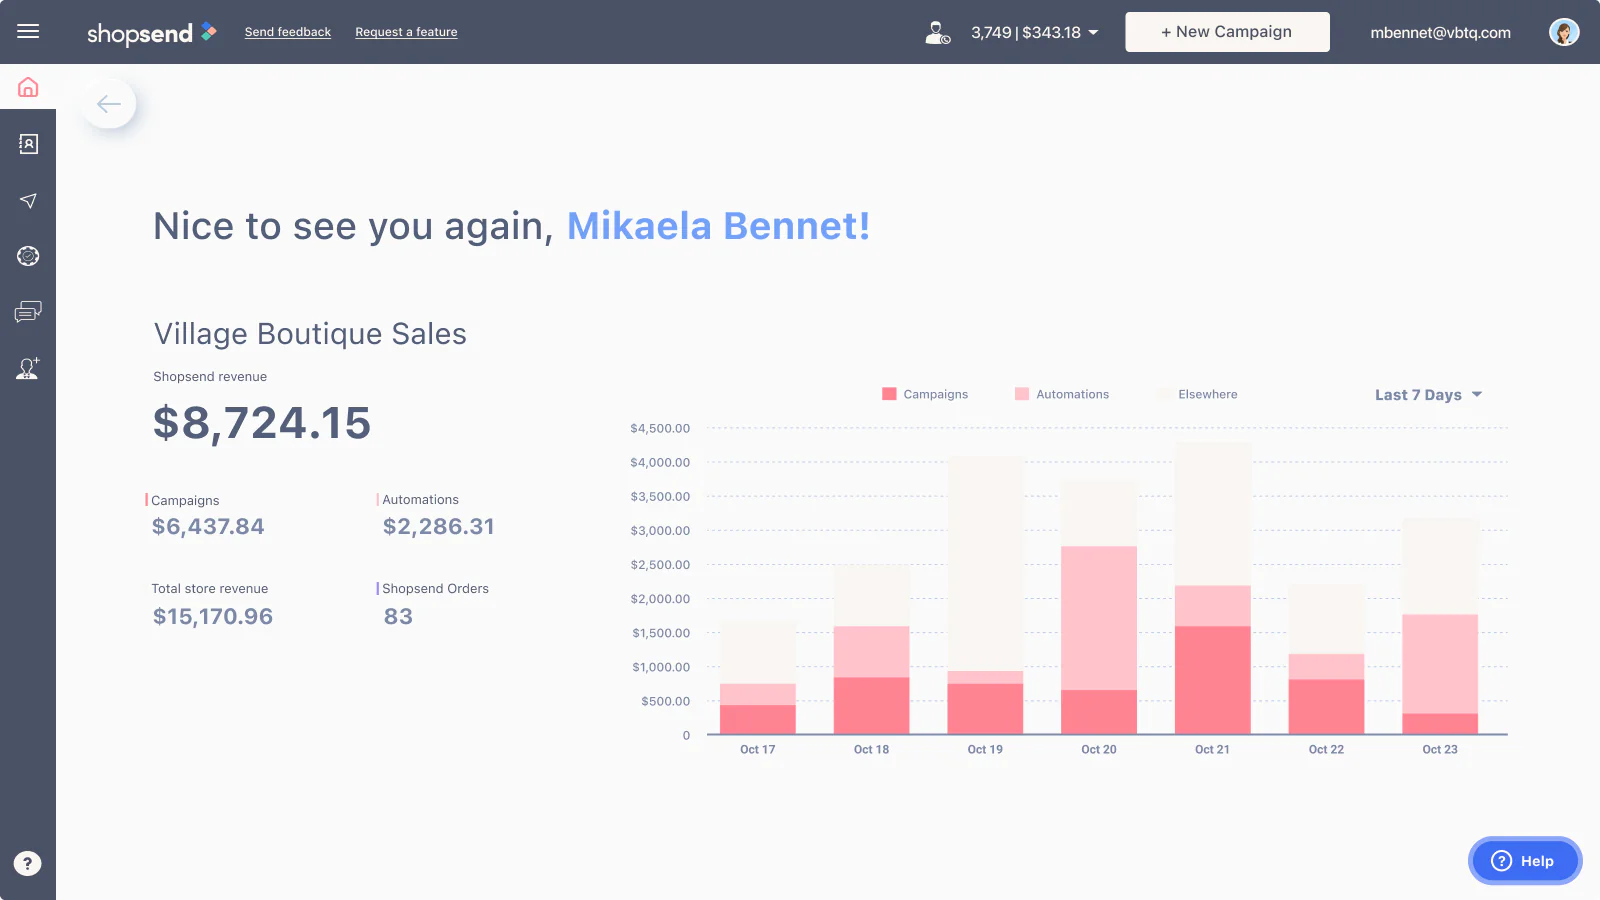Open the hamburger menu

(x=28, y=31)
